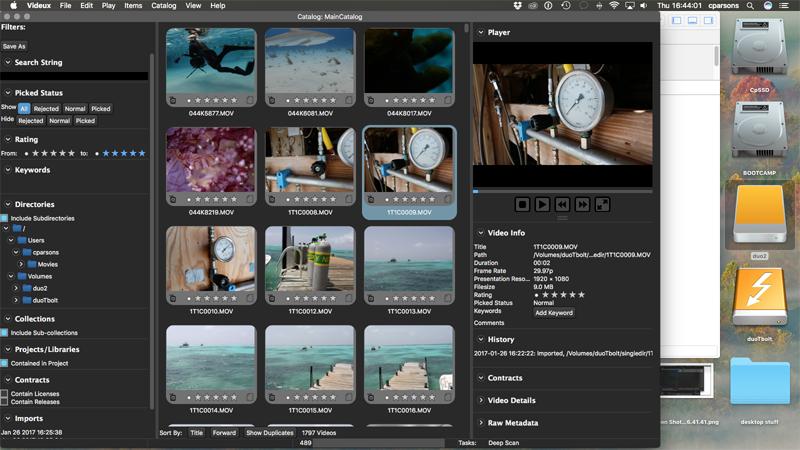Enable the Contain Licenses checkbox
800x450 pixels.
pos(4,394)
